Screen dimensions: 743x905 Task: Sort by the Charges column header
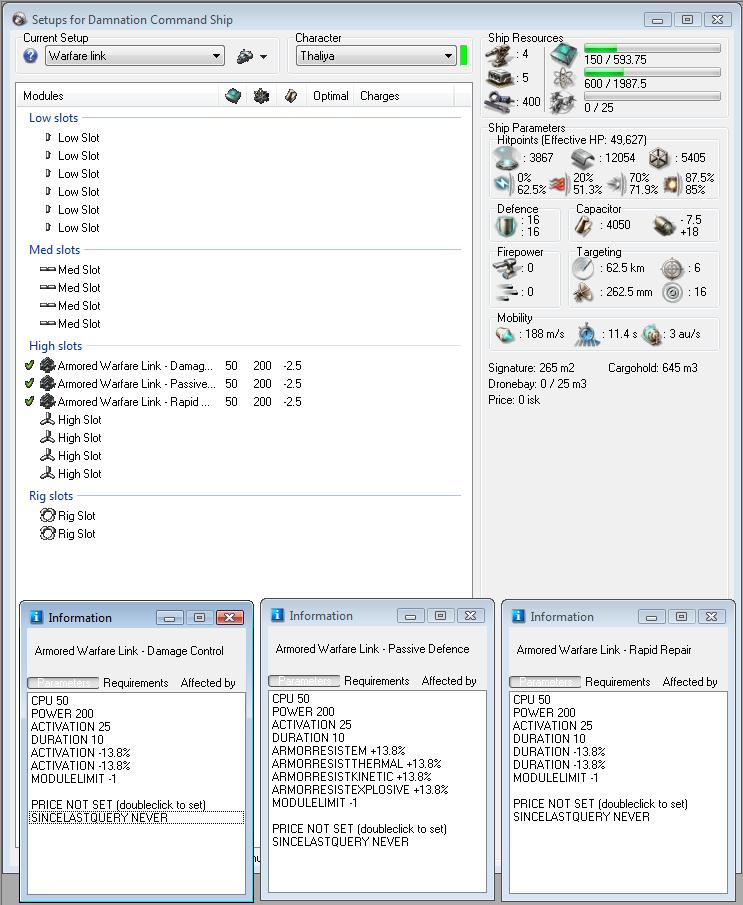pos(379,96)
